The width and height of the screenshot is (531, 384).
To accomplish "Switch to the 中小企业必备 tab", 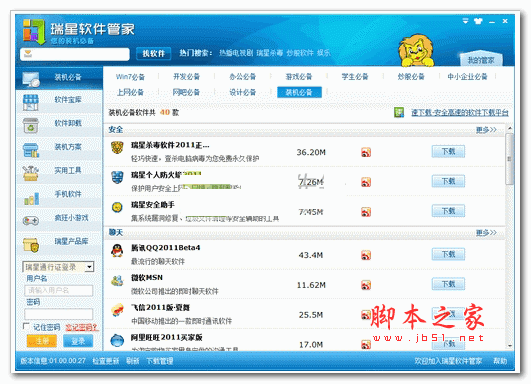I will pyautogui.click(x=467, y=77).
